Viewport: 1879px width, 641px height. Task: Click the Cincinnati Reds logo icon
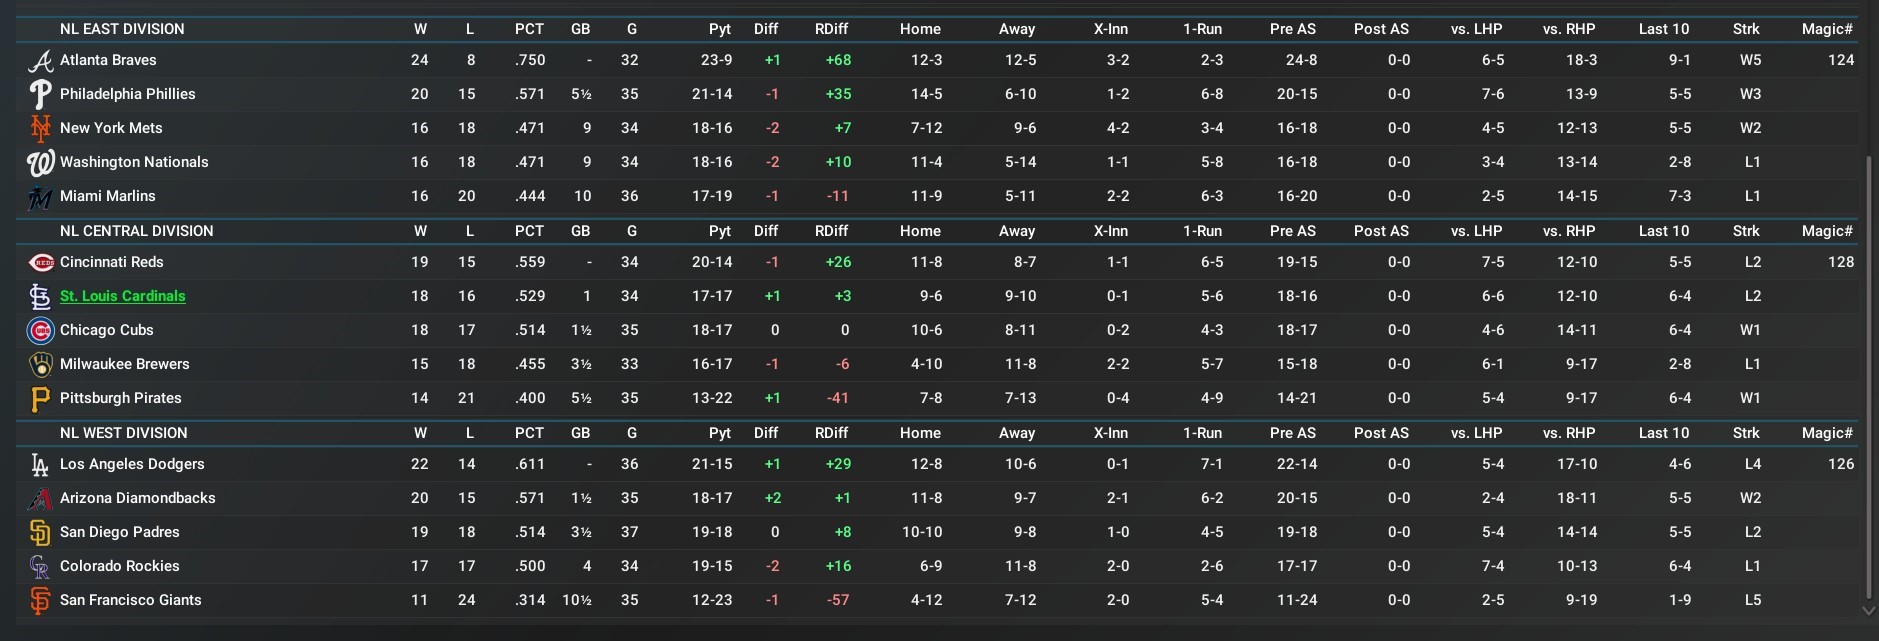pos(40,263)
